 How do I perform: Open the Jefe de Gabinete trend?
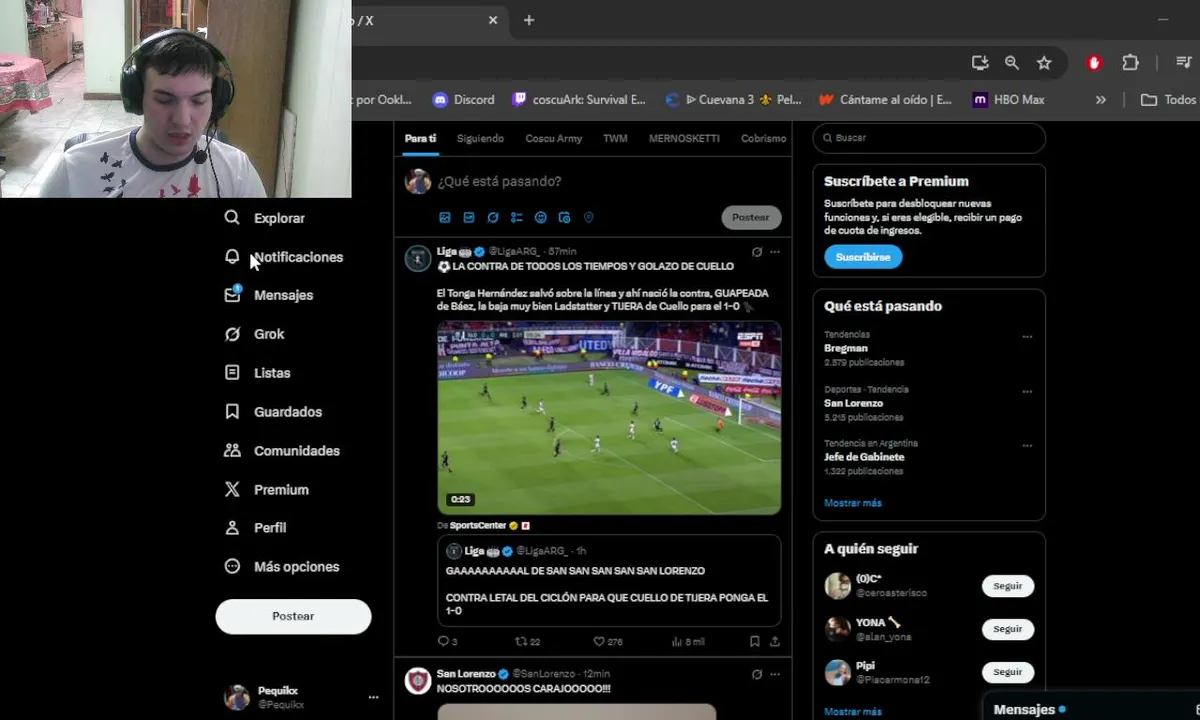point(864,457)
